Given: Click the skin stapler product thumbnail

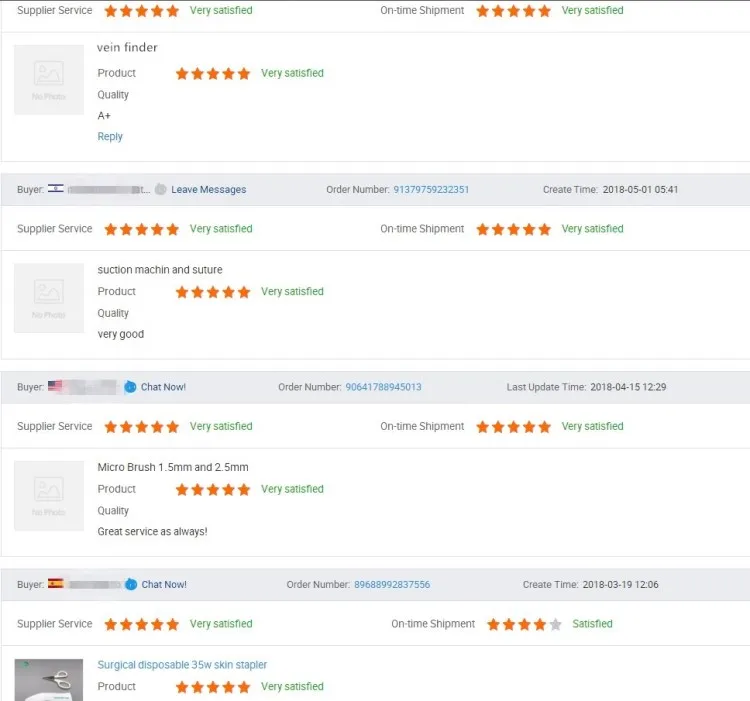Looking at the screenshot, I should point(49,680).
